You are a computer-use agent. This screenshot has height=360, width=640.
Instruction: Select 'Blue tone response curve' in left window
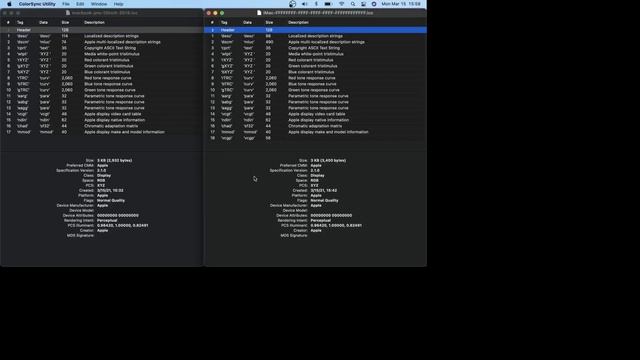101,84
